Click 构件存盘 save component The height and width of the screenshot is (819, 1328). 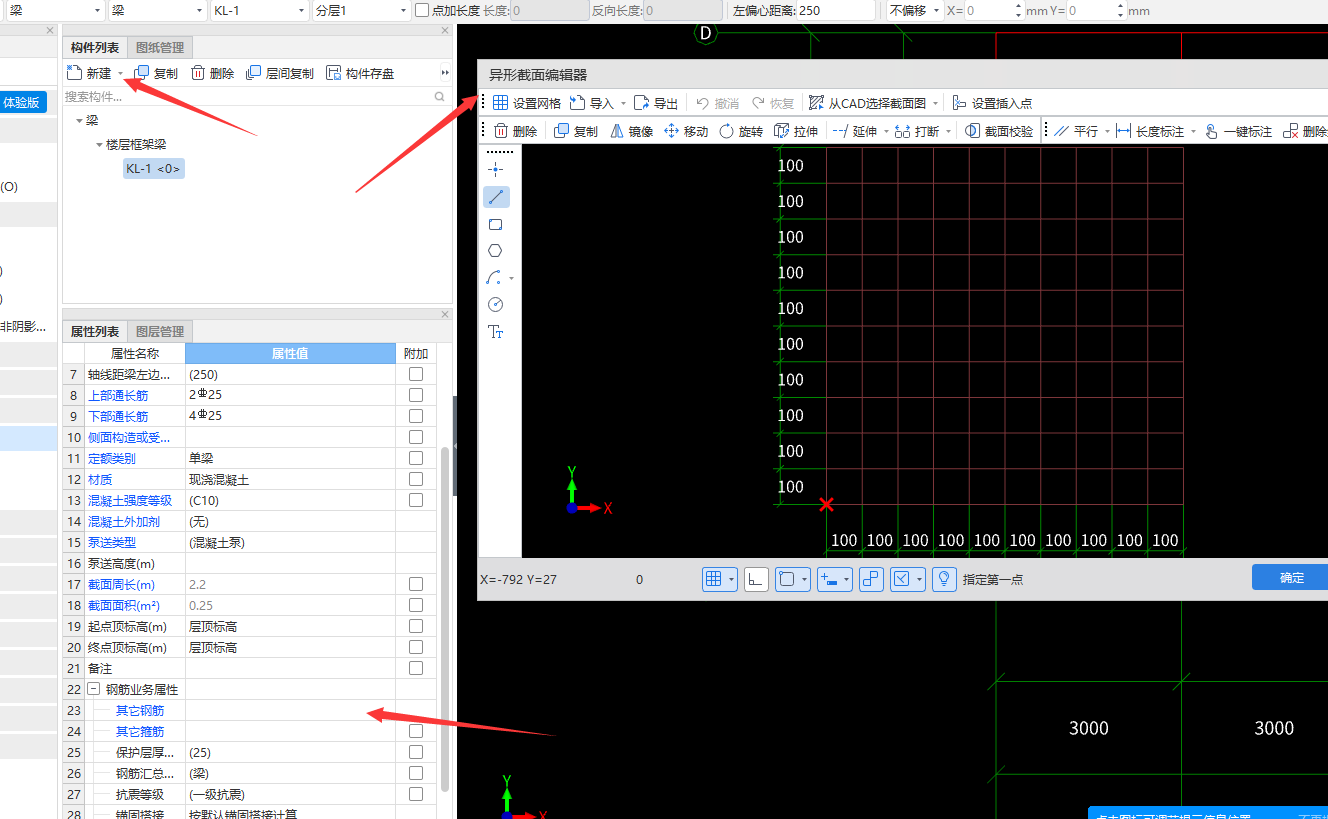(x=360, y=73)
